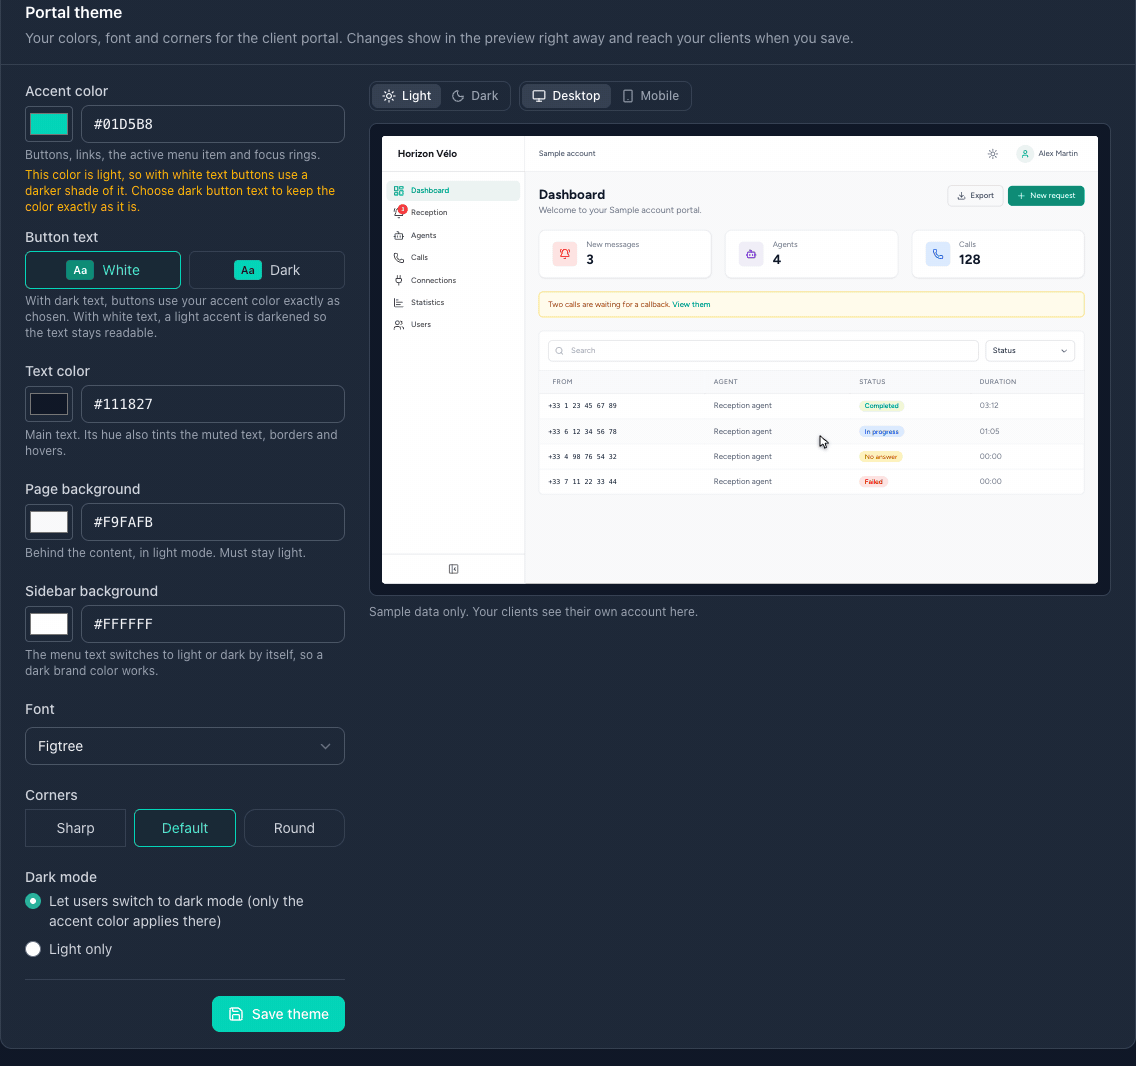The height and width of the screenshot is (1066, 1136).
Task: Switch preview to Light mode tab
Action: point(406,96)
